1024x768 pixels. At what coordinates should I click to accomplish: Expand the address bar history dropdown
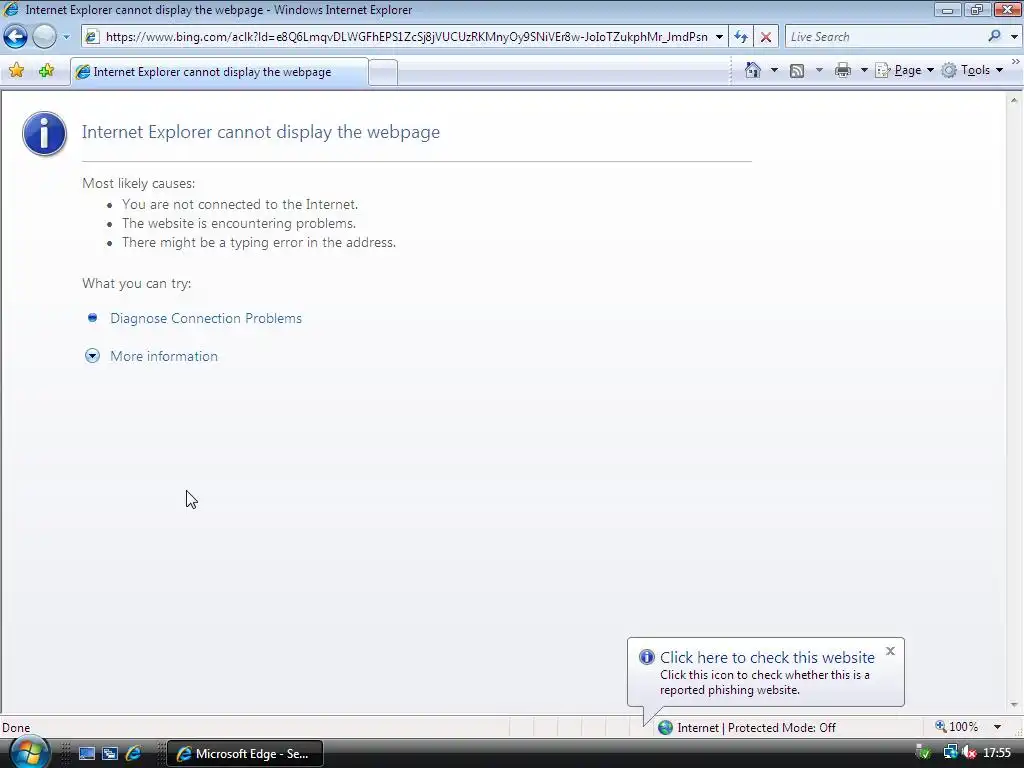[719, 37]
